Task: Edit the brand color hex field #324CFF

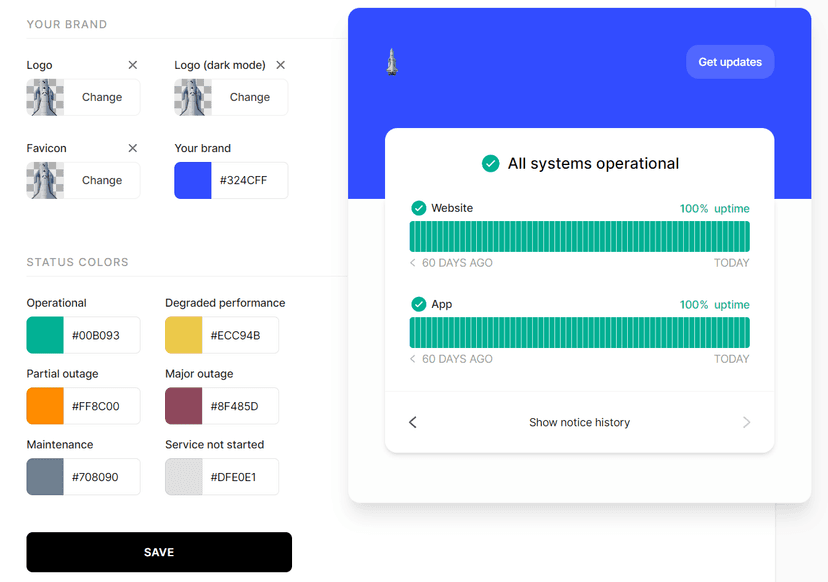Action: tap(250, 180)
